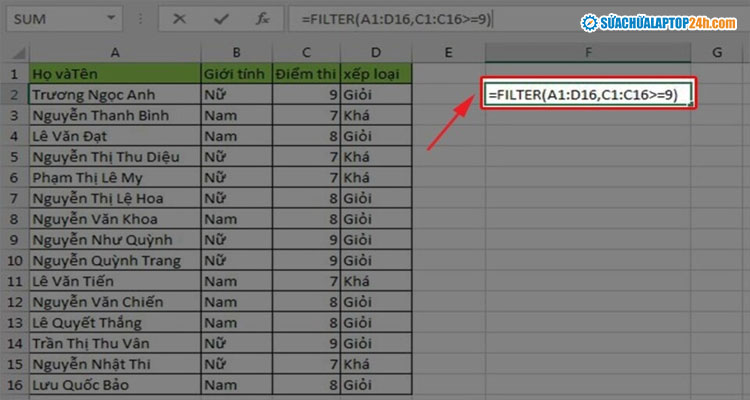This screenshot has height=400, width=750.
Task: Select column G header
Action: coord(717,53)
